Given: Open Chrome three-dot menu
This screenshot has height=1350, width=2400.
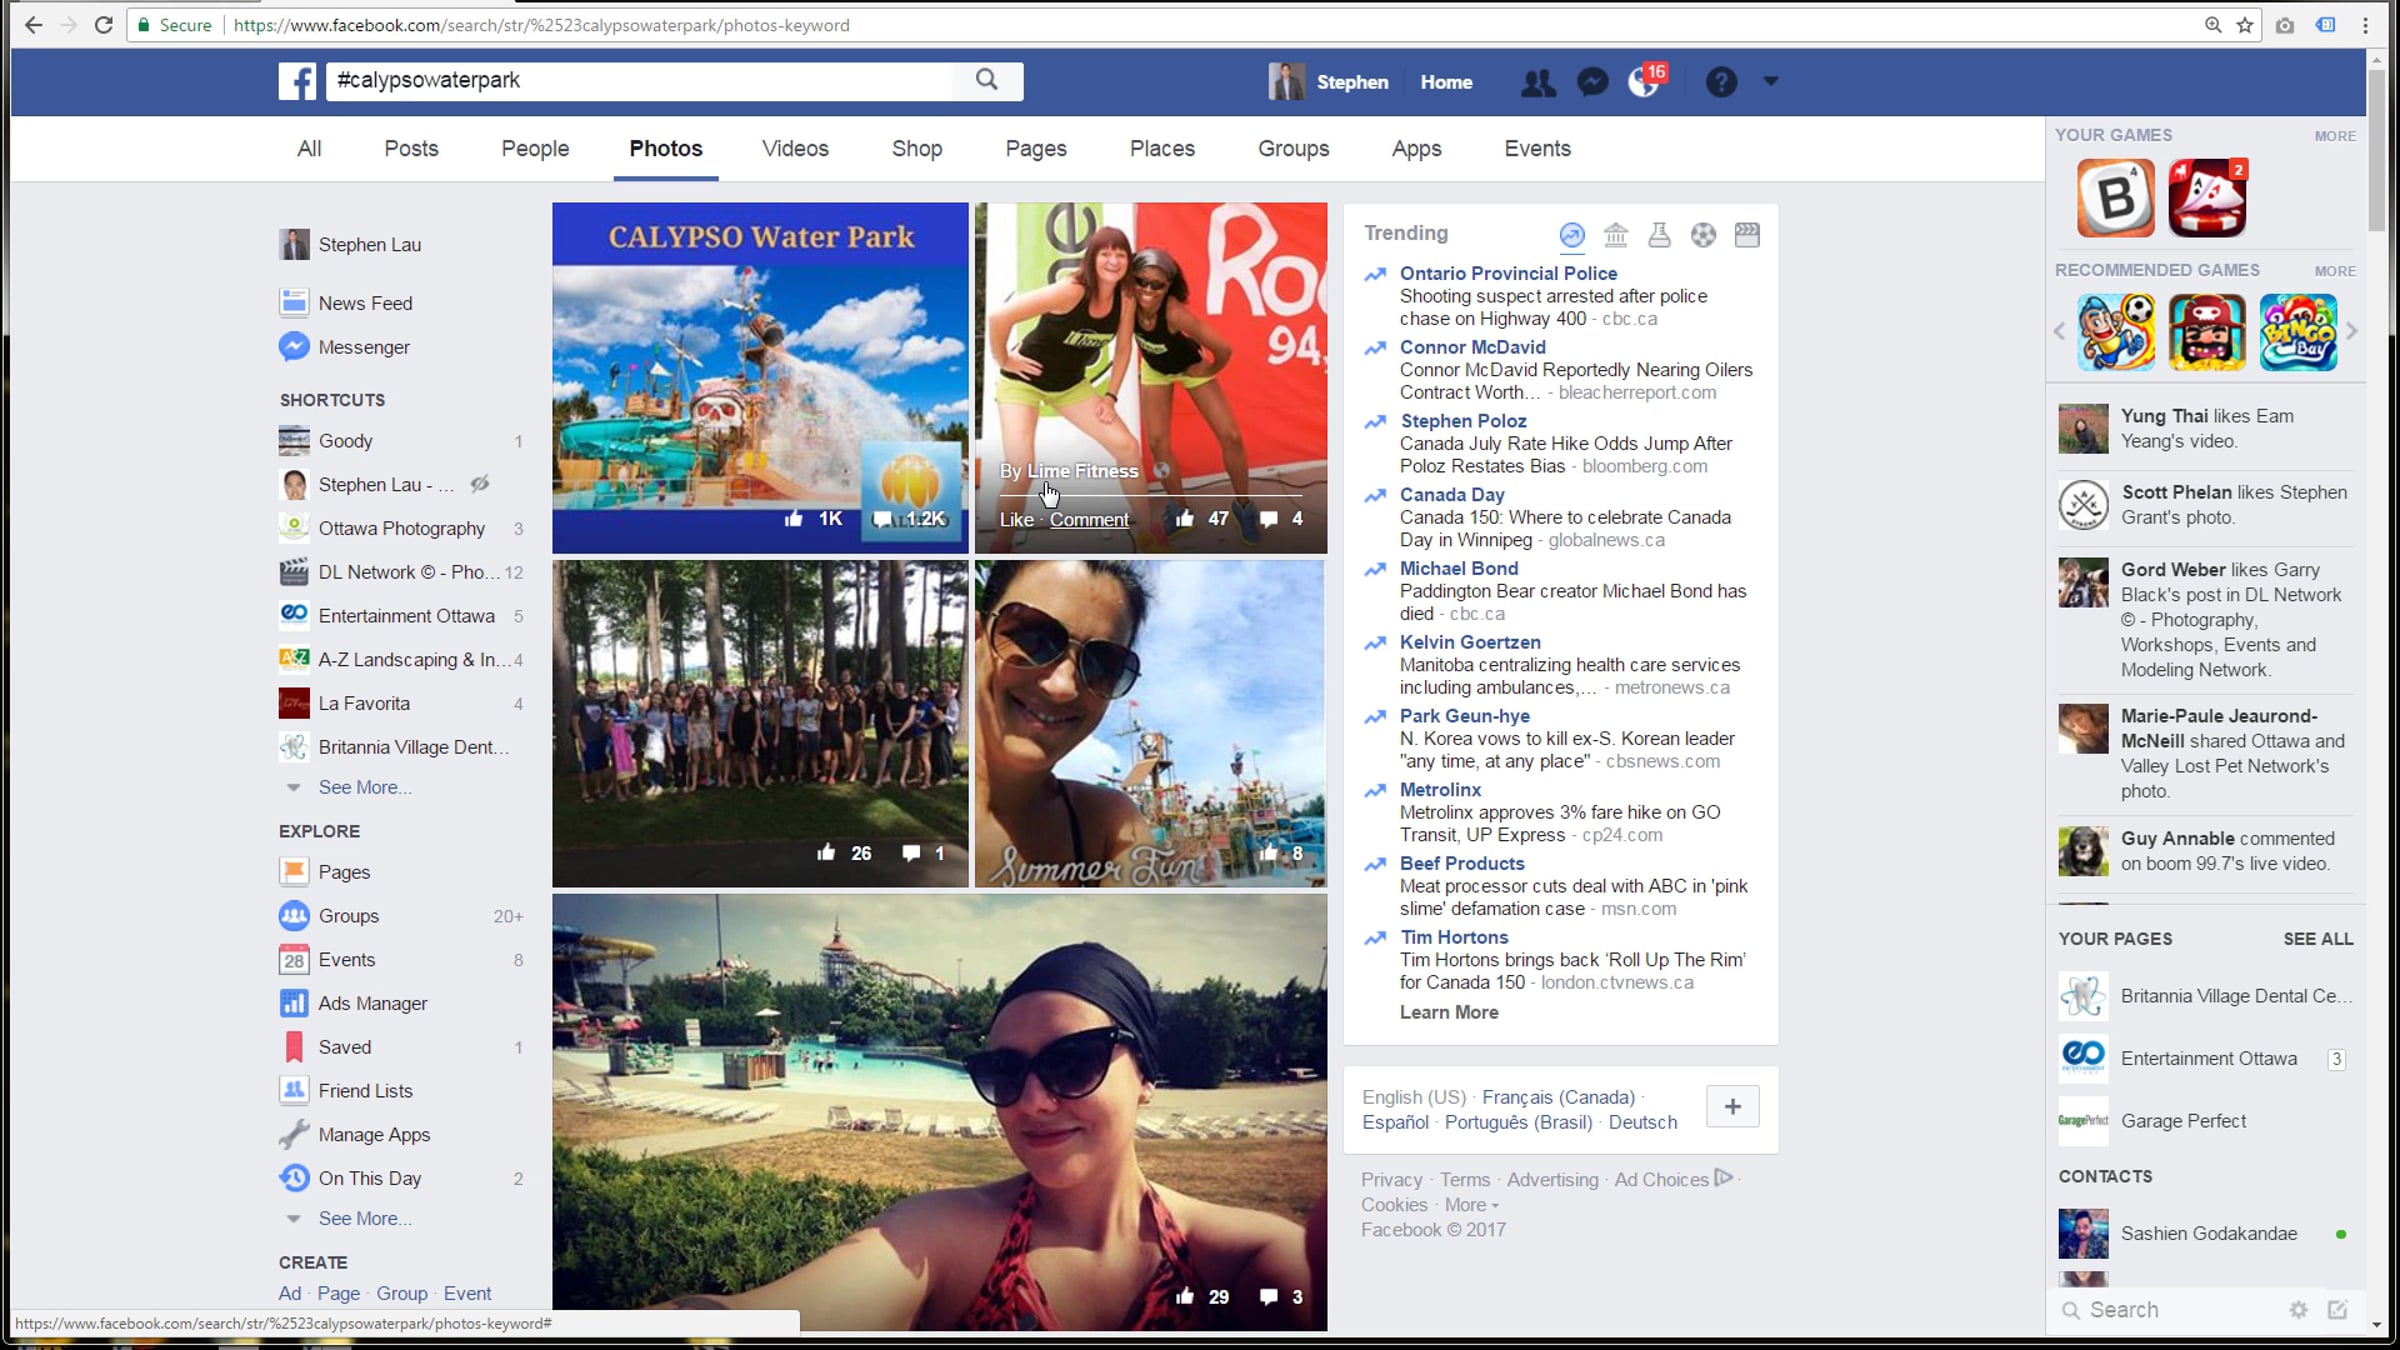Looking at the screenshot, I should pyautogui.click(x=2366, y=25).
